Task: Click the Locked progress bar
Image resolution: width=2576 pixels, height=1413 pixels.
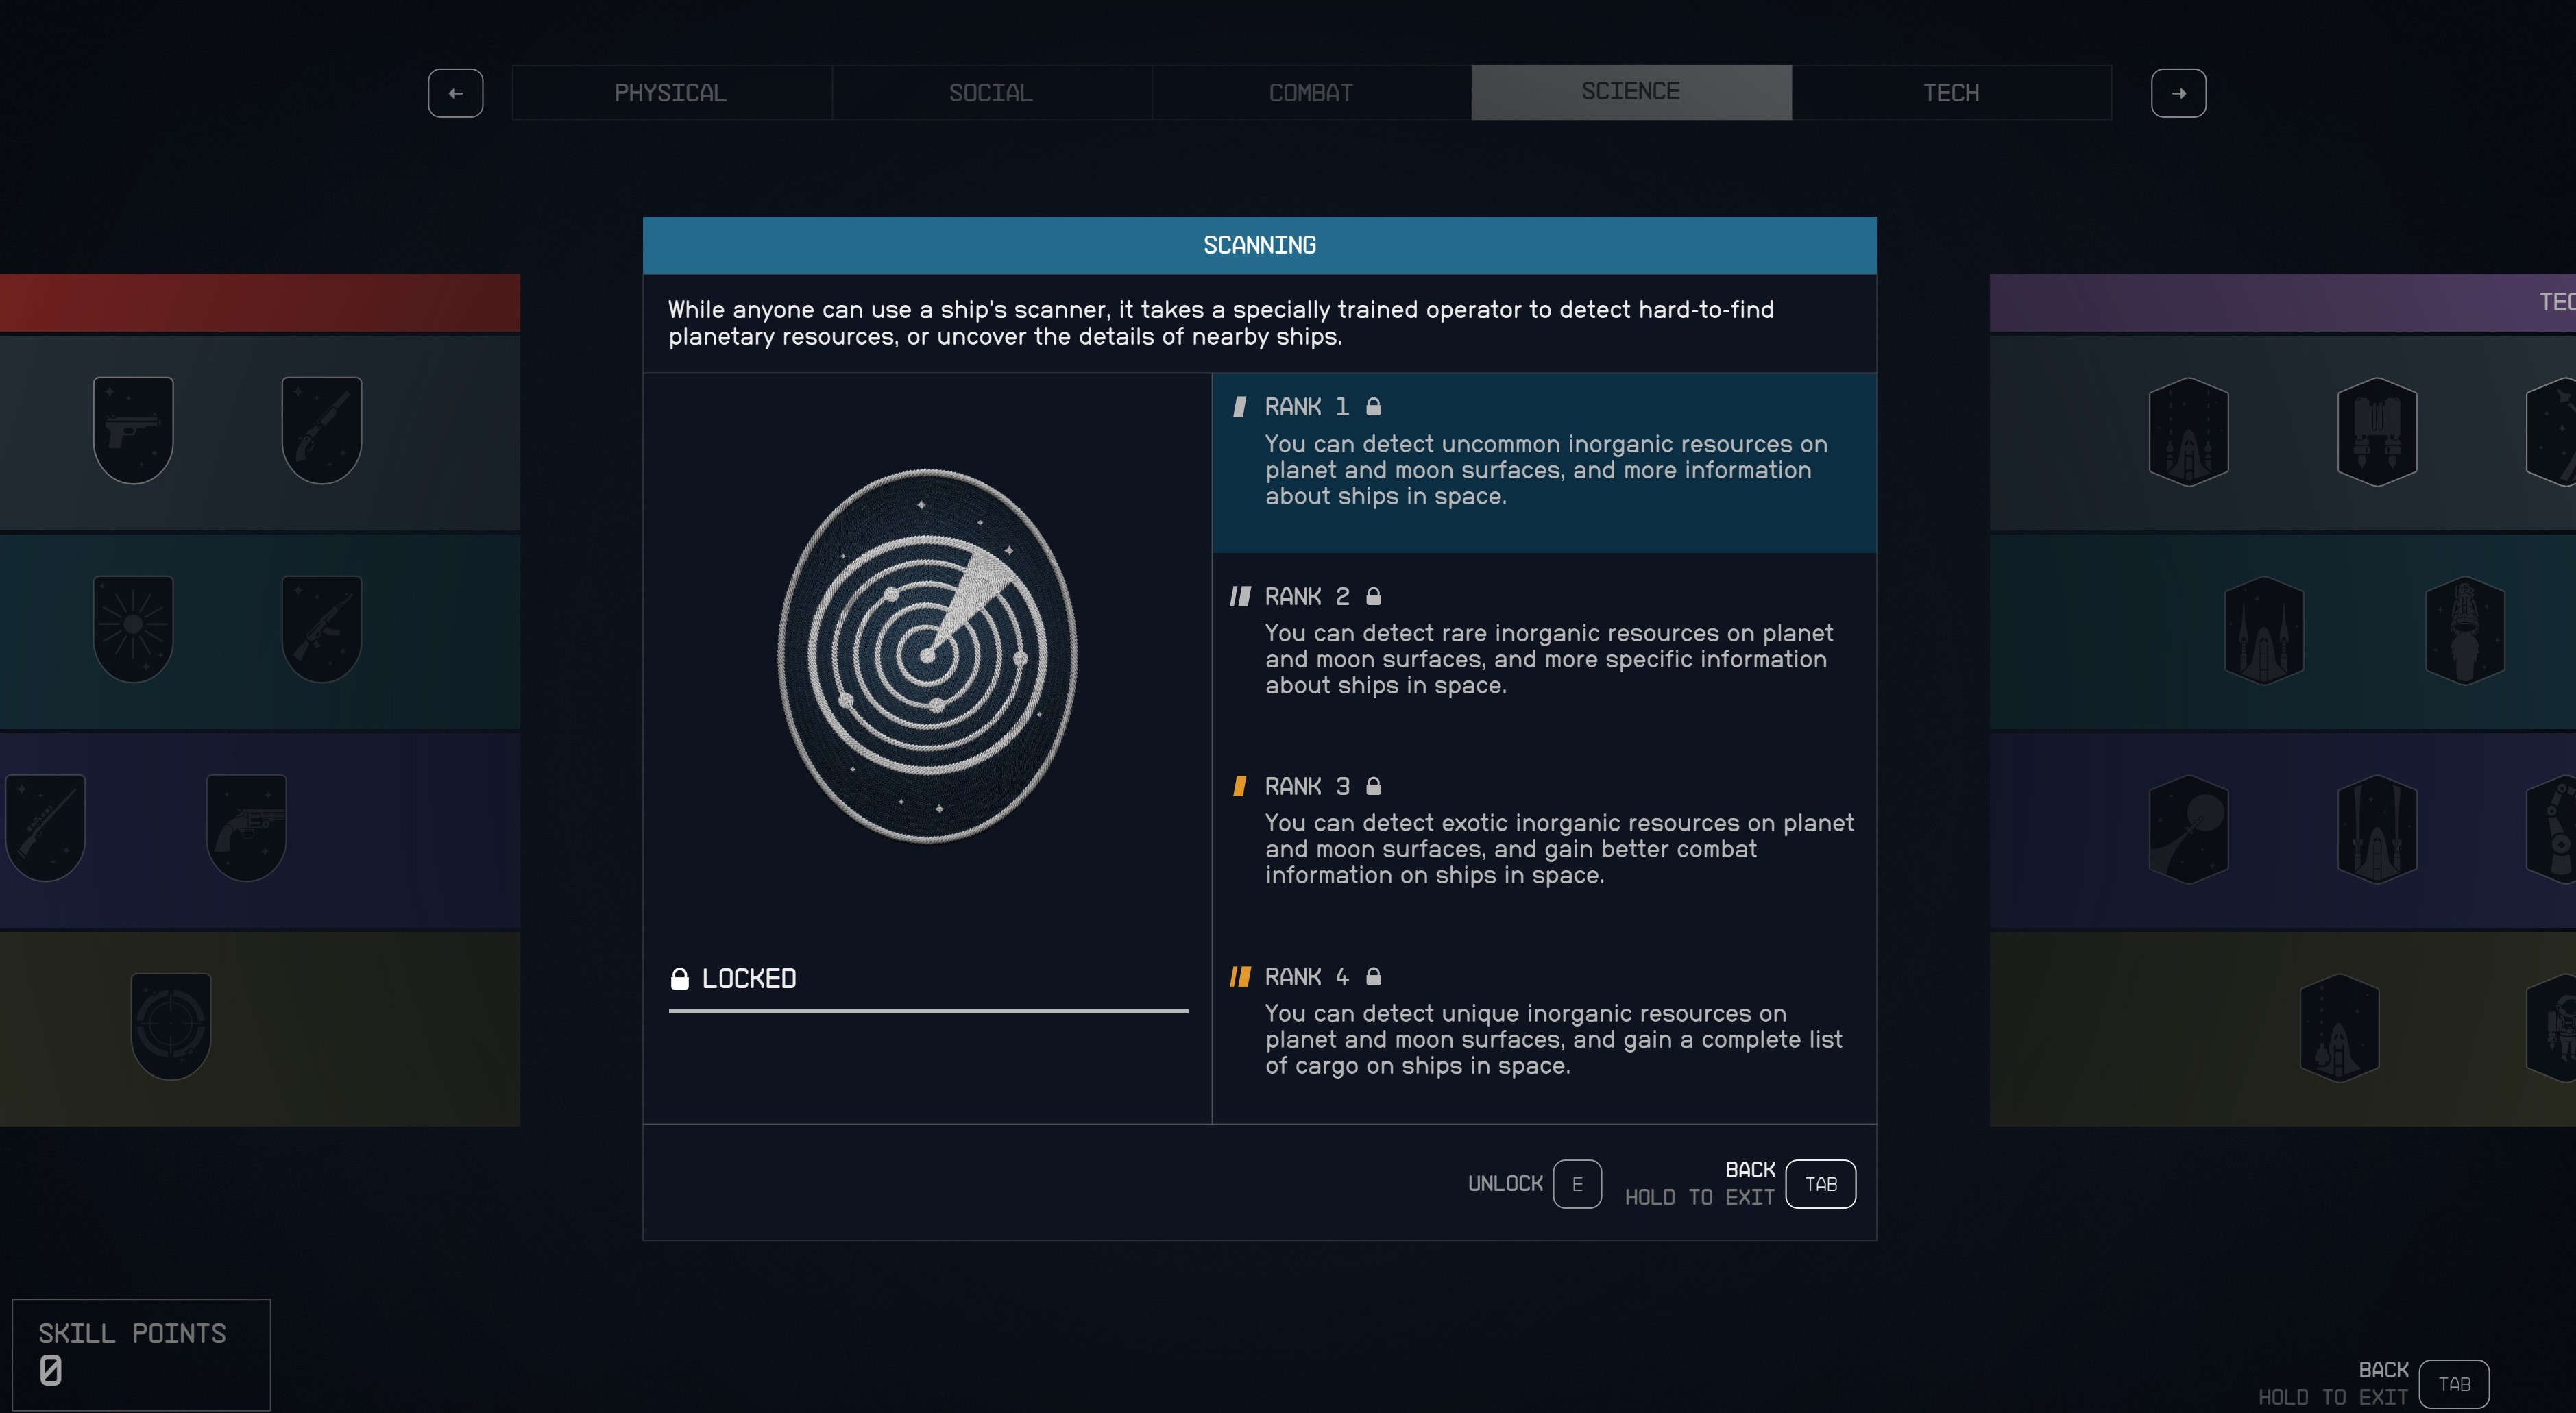Action: pyautogui.click(x=928, y=1013)
